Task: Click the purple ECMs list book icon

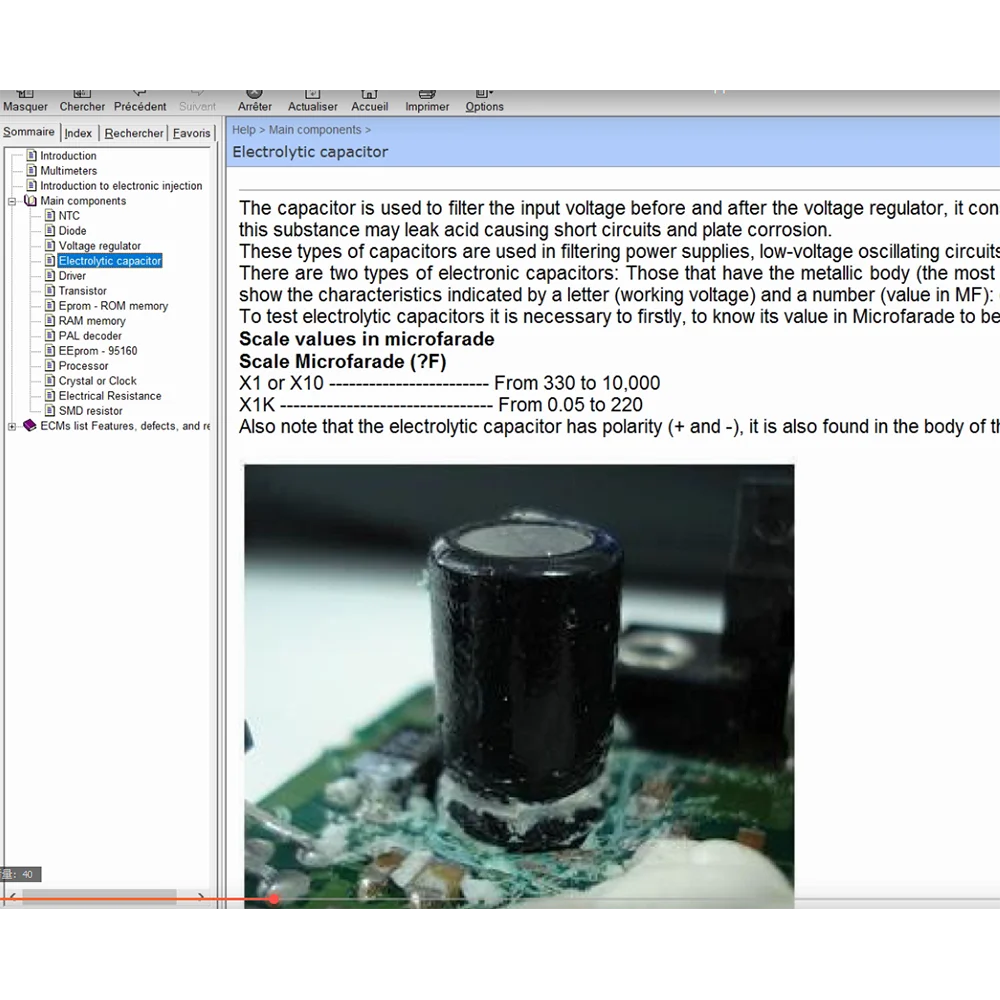Action: point(30,425)
